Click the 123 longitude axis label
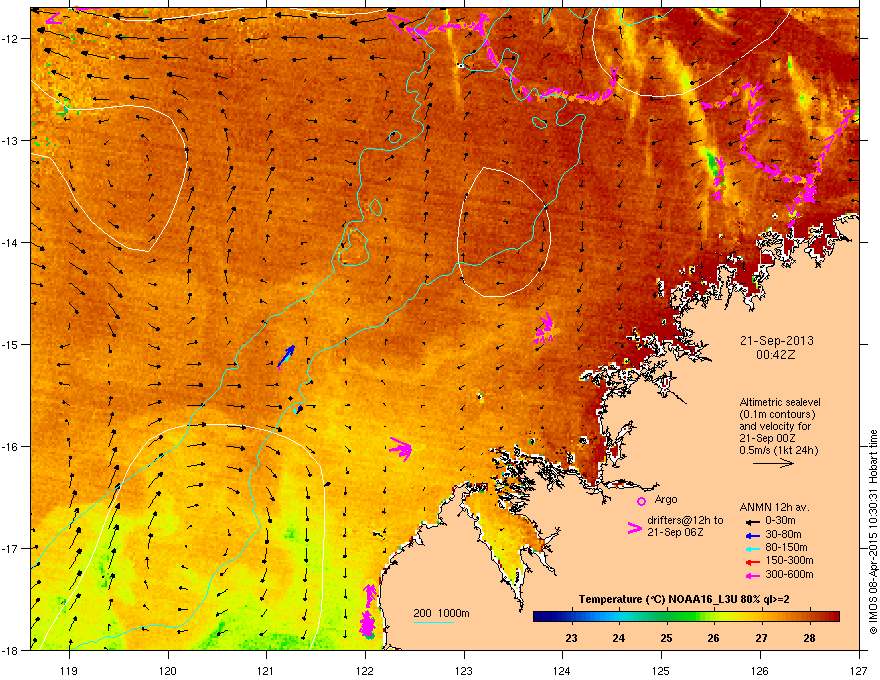 (464, 670)
